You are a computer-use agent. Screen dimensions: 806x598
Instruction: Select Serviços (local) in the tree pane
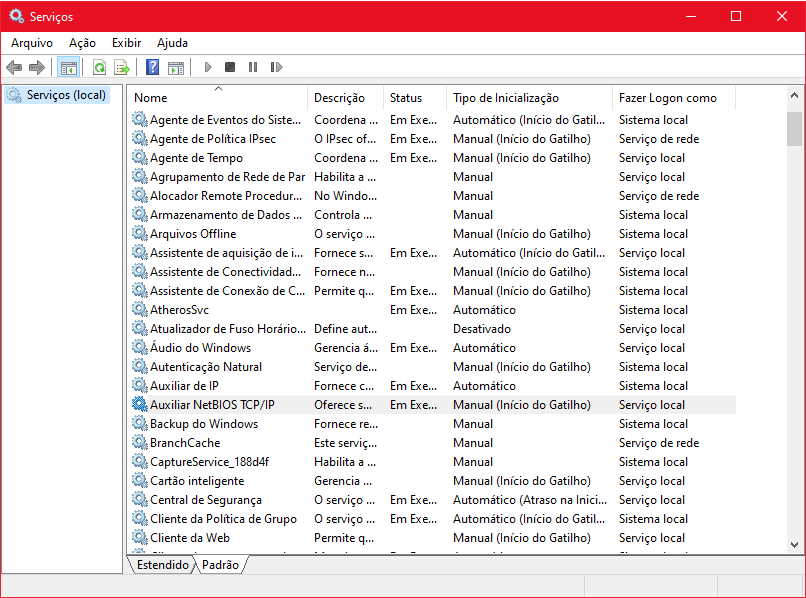pyautogui.click(x=66, y=95)
